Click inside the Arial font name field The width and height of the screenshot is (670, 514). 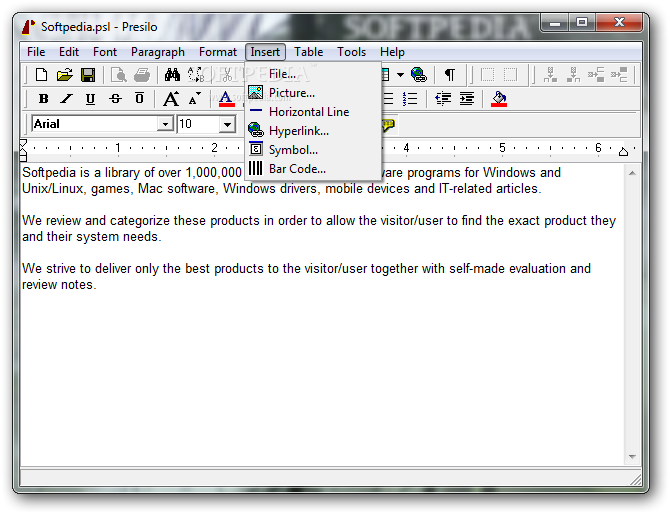pyautogui.click(x=94, y=124)
